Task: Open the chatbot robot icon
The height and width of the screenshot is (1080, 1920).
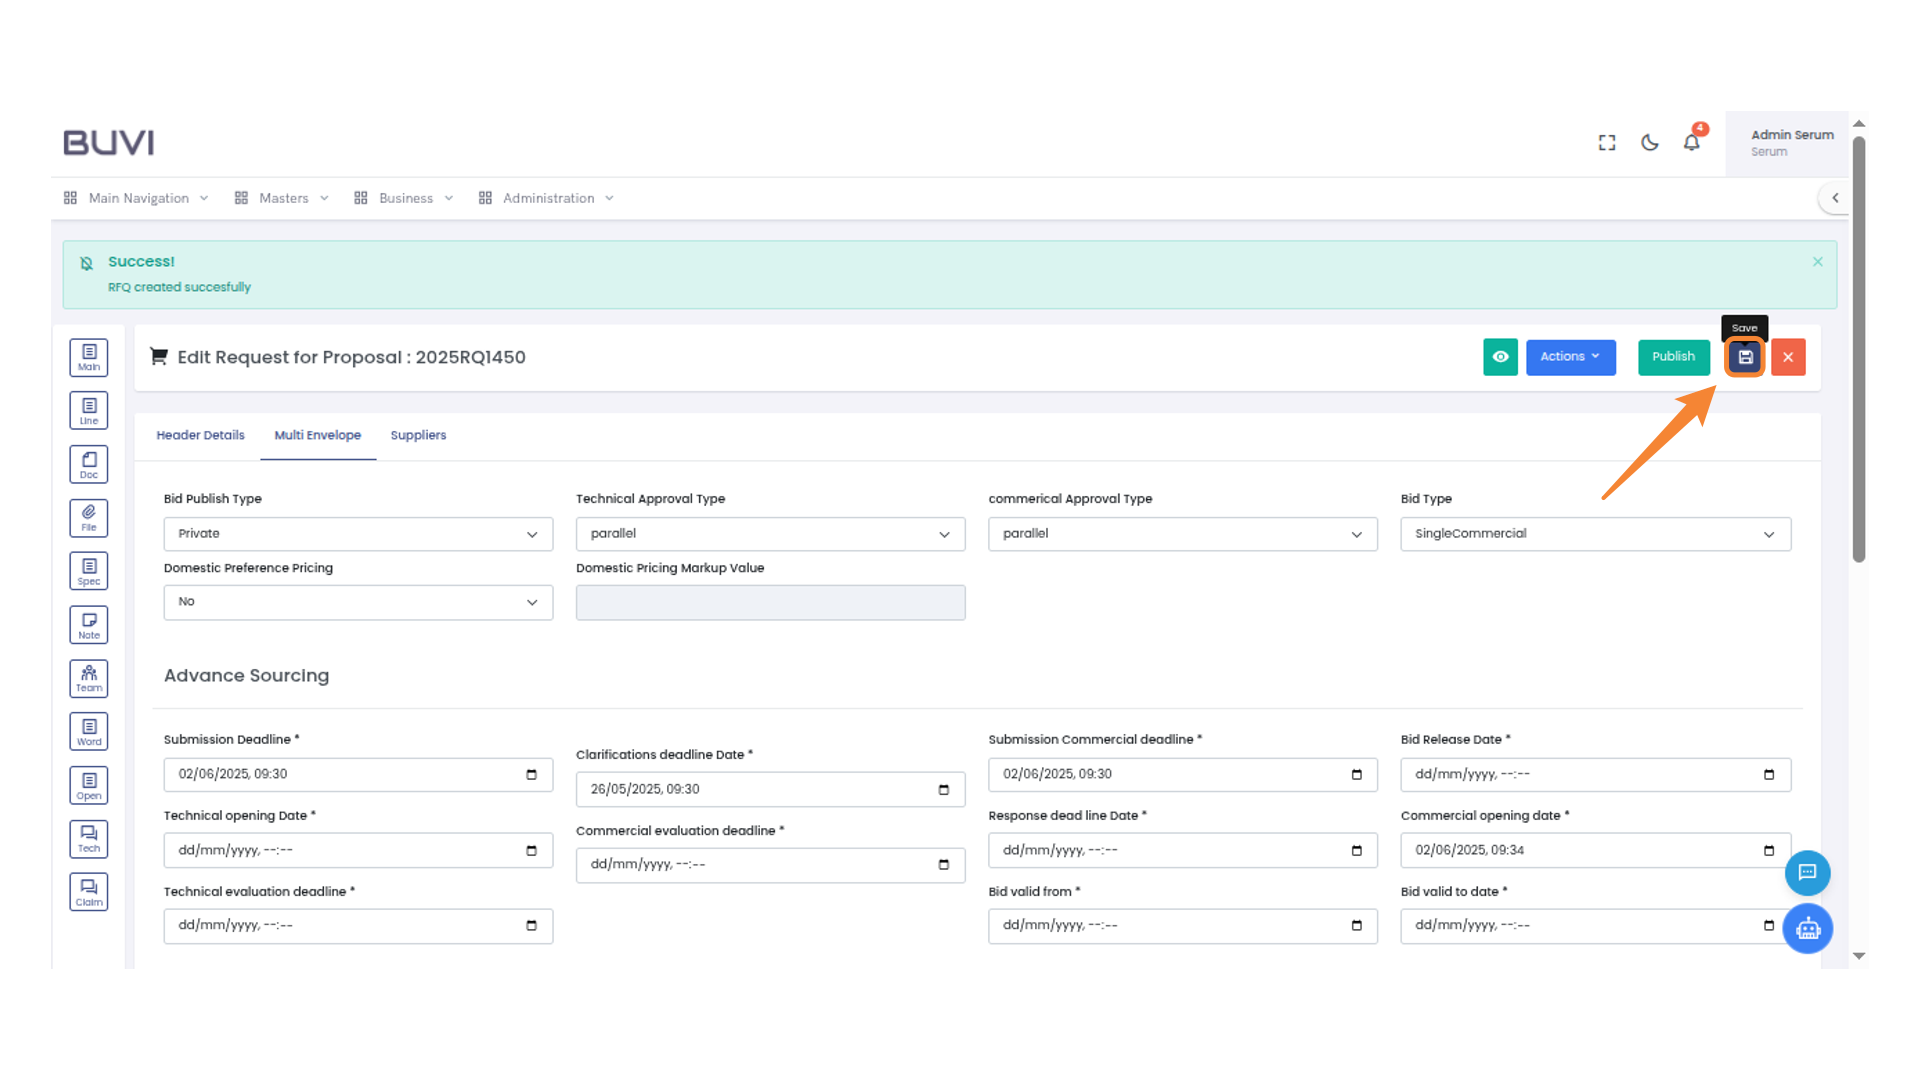Action: pos(1807,929)
